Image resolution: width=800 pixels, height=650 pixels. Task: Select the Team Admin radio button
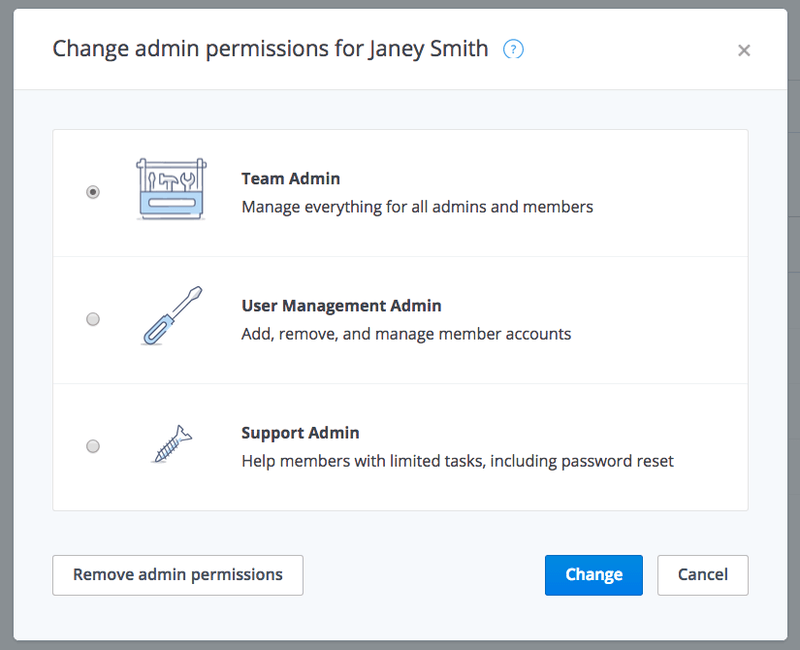pyautogui.click(x=93, y=192)
